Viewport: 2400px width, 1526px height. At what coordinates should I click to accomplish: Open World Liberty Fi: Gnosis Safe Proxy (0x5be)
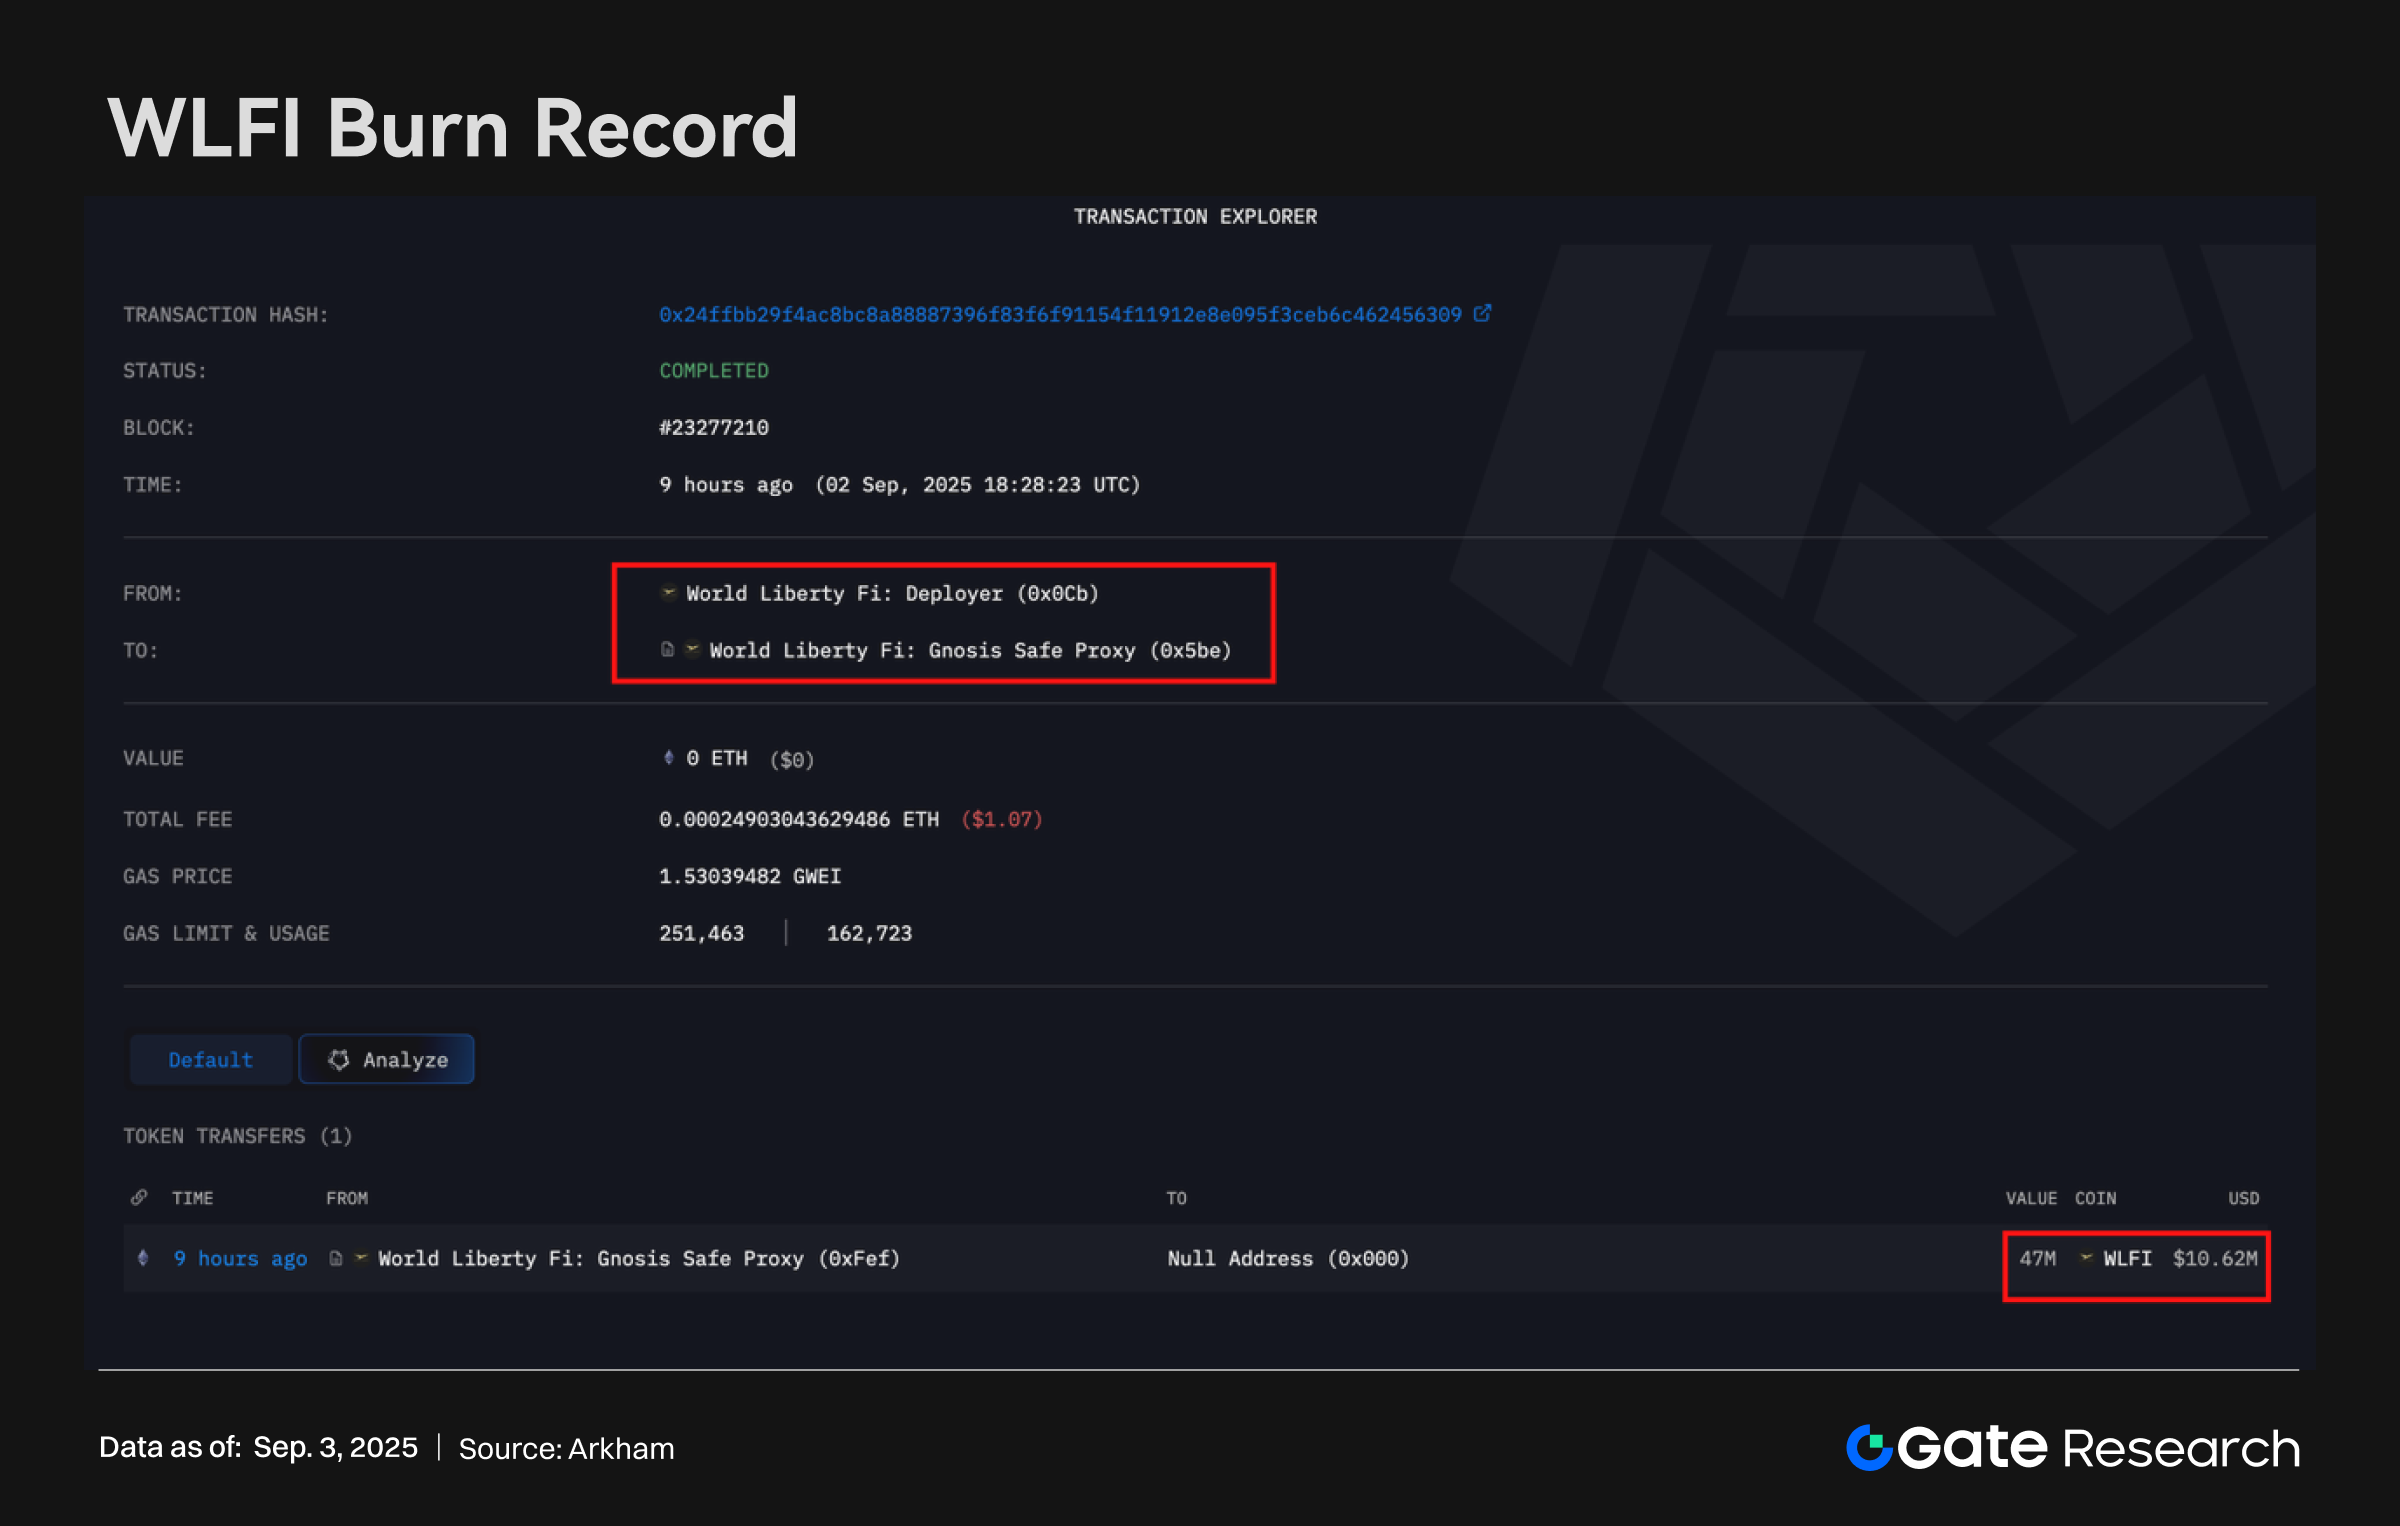tap(970, 650)
